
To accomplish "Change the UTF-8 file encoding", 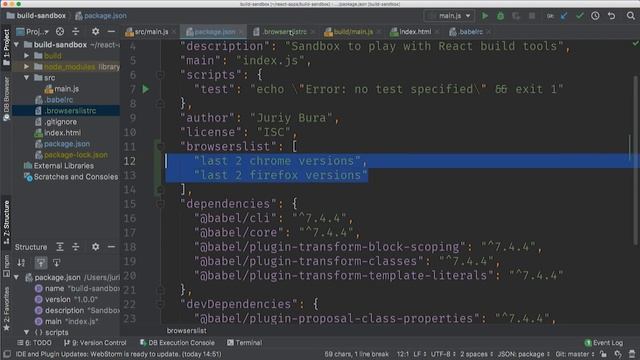I will 443,354.
